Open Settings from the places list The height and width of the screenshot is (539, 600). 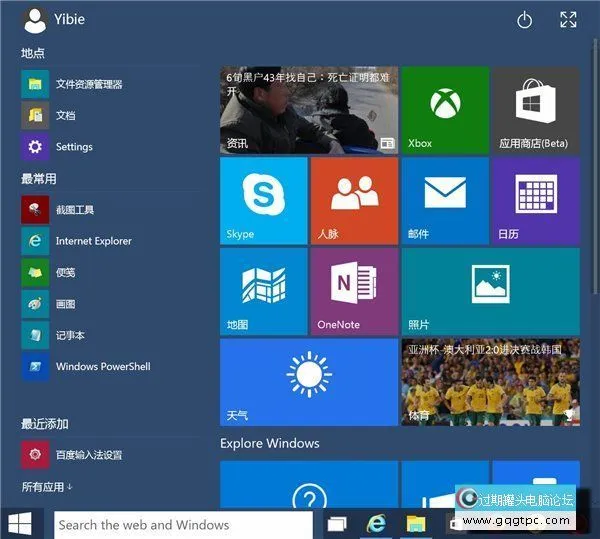pyautogui.click(x=73, y=147)
